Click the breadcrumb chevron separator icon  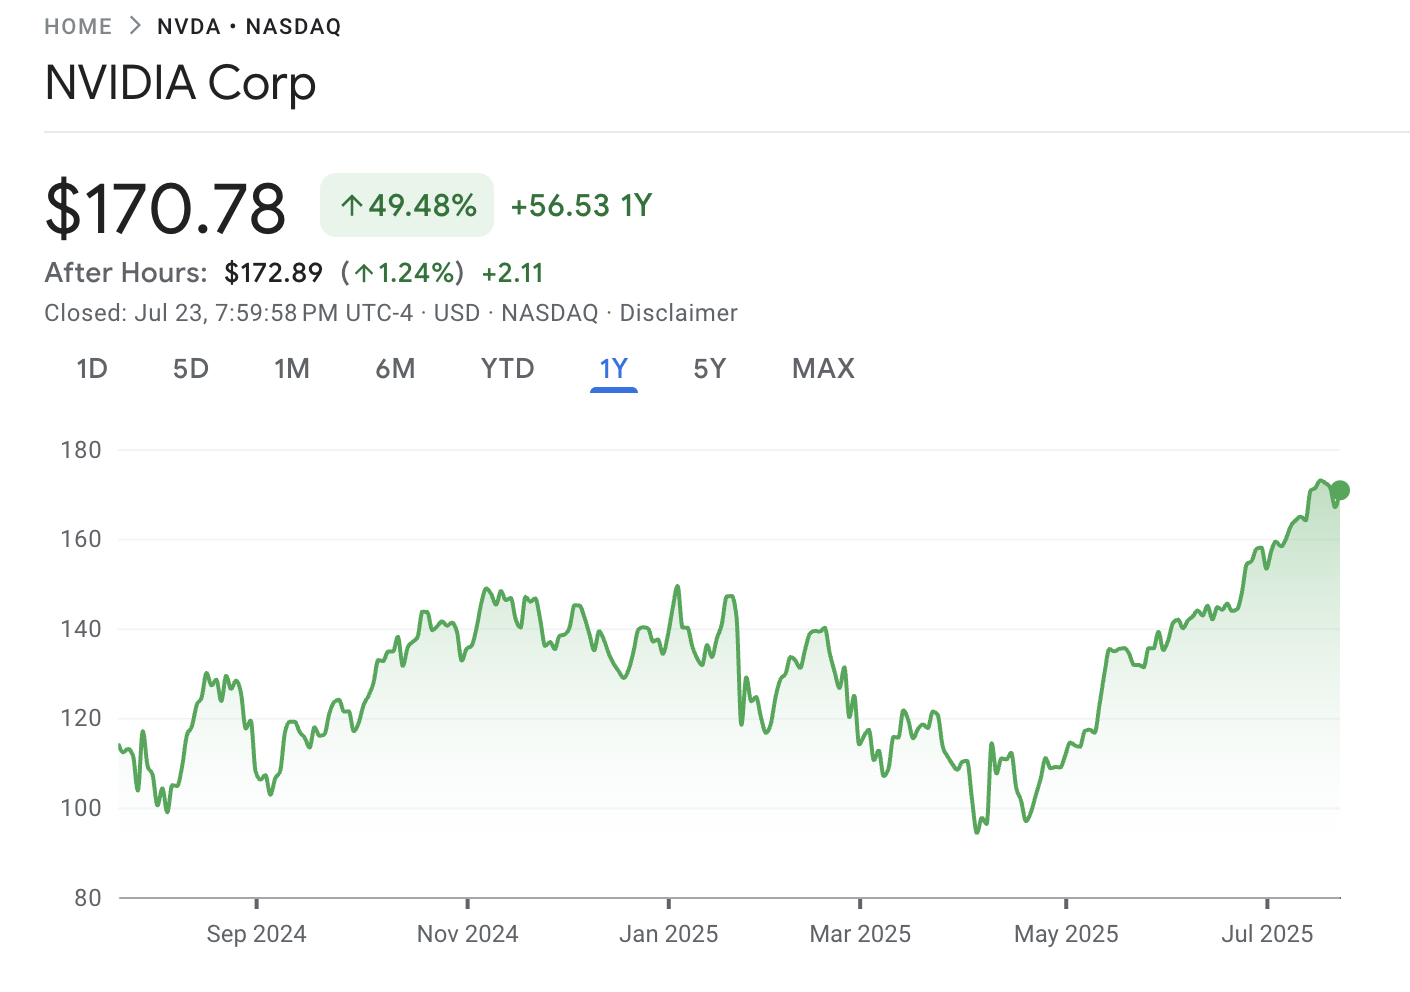135,26
